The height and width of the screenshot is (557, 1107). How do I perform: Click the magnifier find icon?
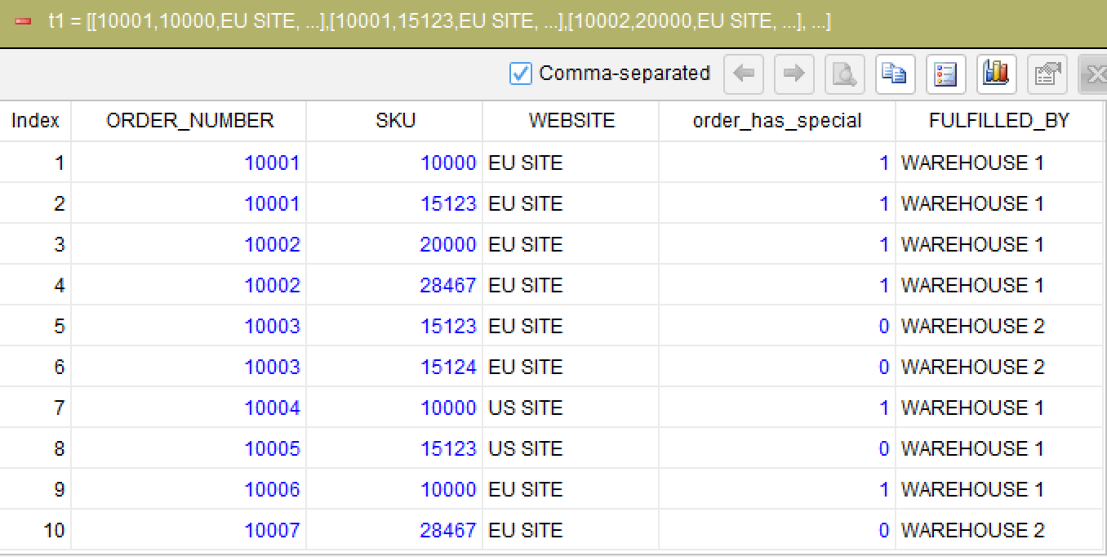(844, 73)
